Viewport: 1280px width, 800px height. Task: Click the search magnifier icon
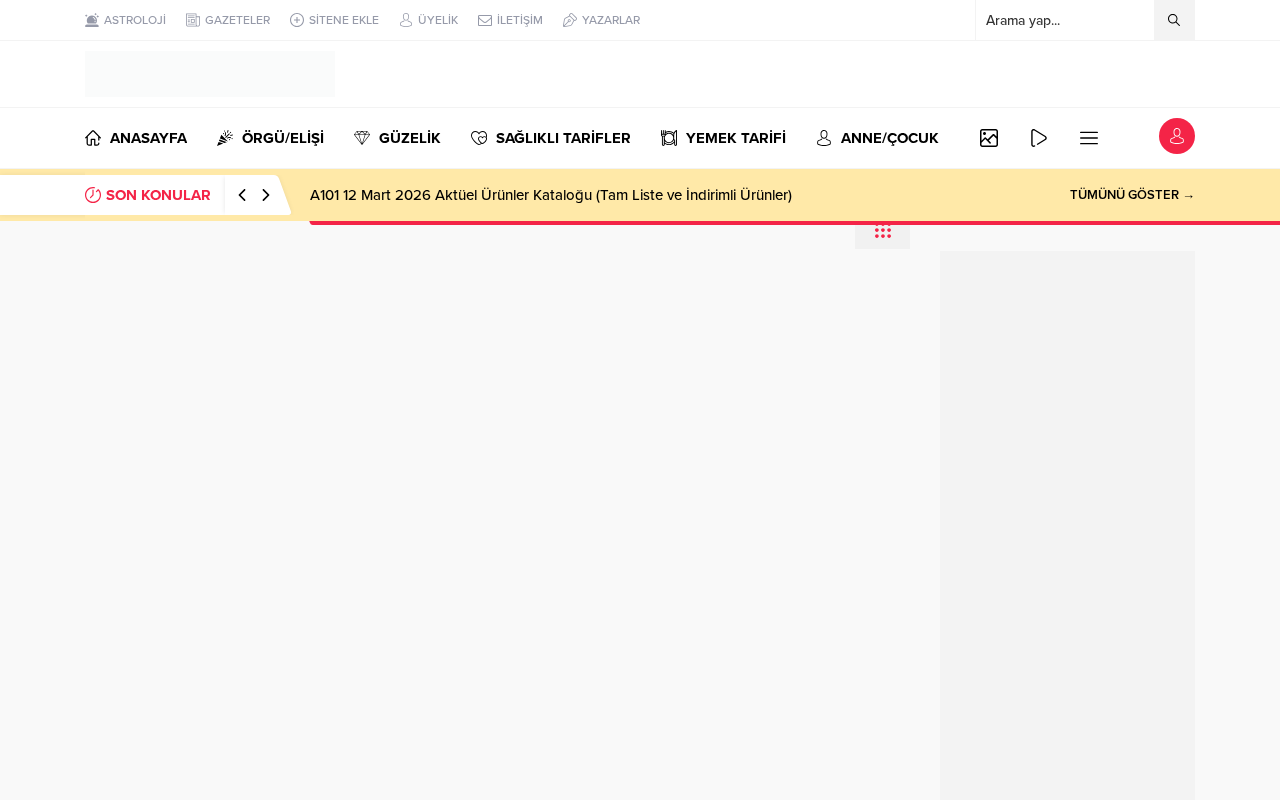(1174, 20)
